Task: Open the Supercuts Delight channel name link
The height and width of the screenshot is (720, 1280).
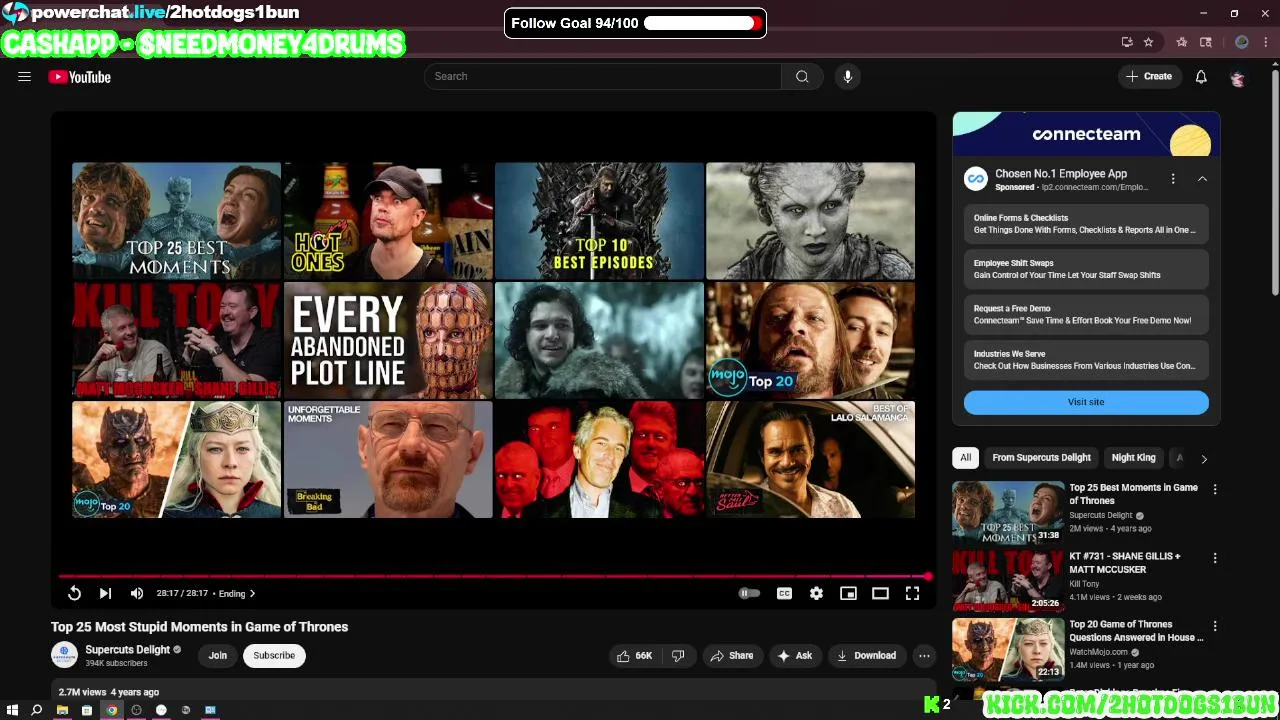Action: [127, 650]
